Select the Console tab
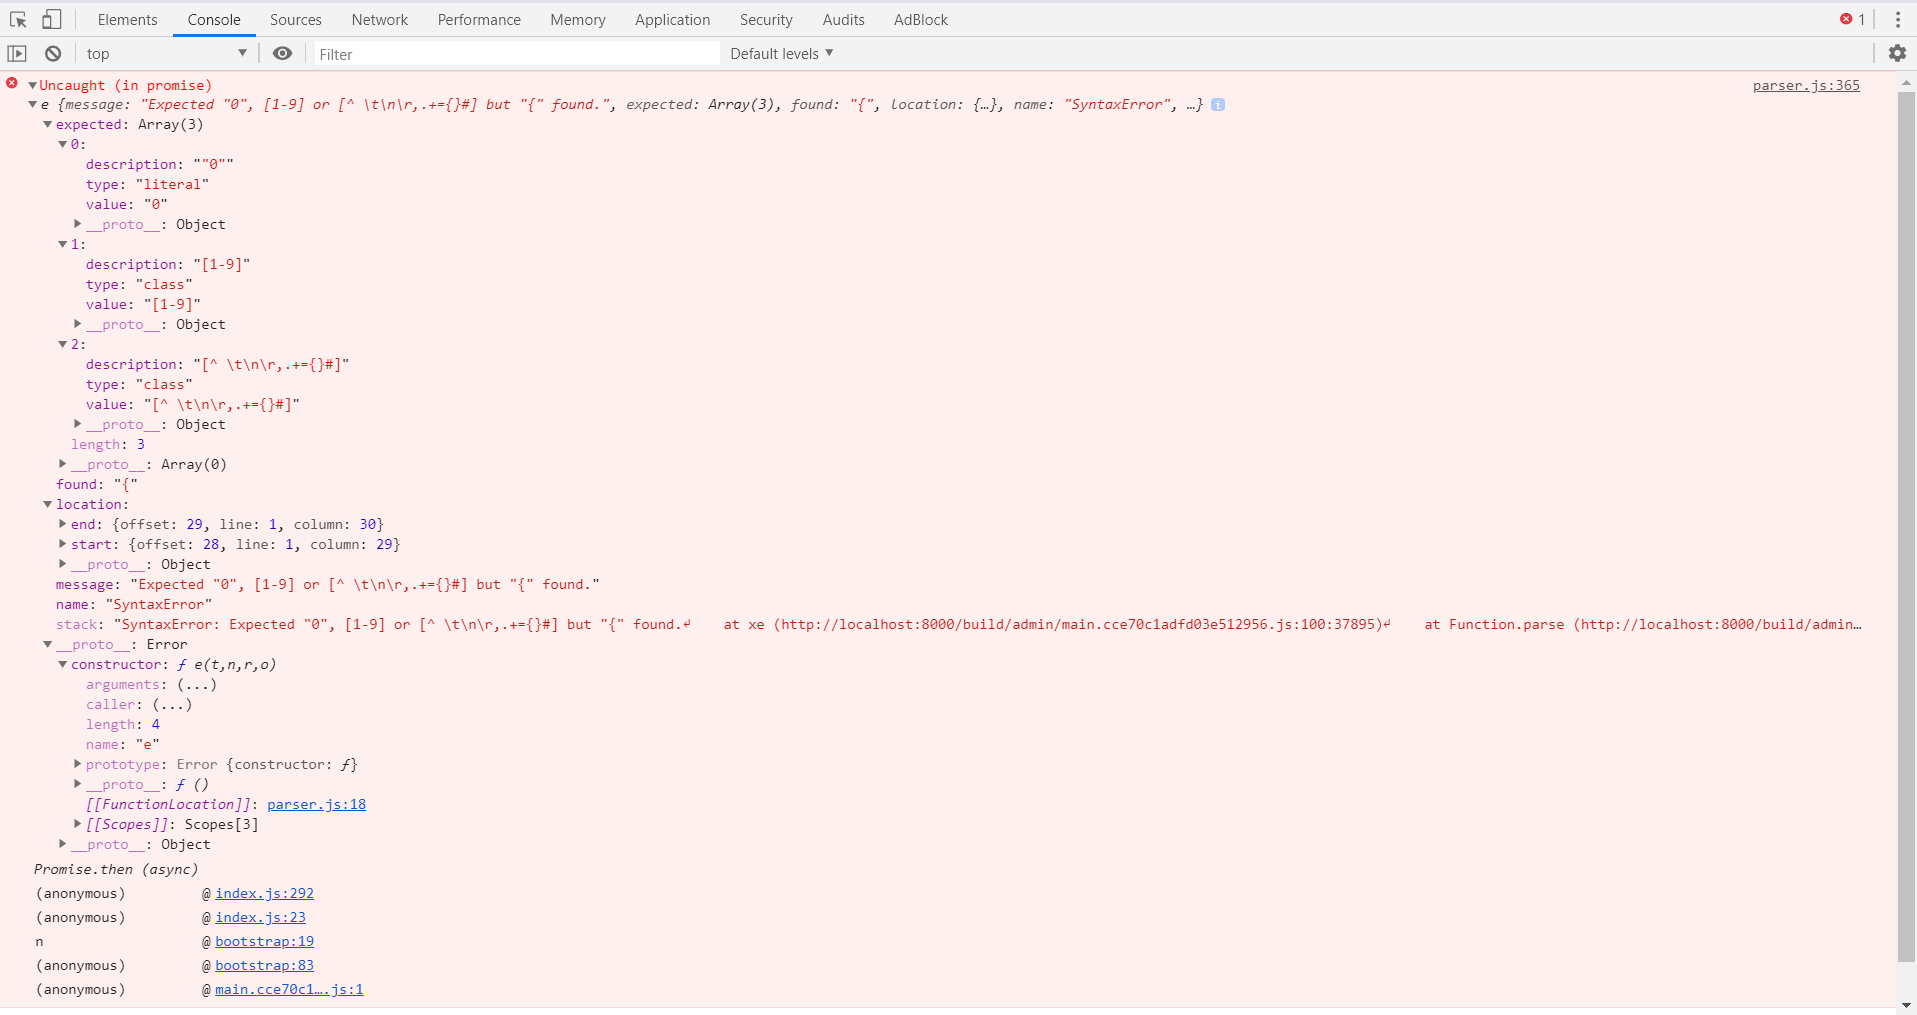The width and height of the screenshot is (1917, 1015). pyautogui.click(x=214, y=20)
